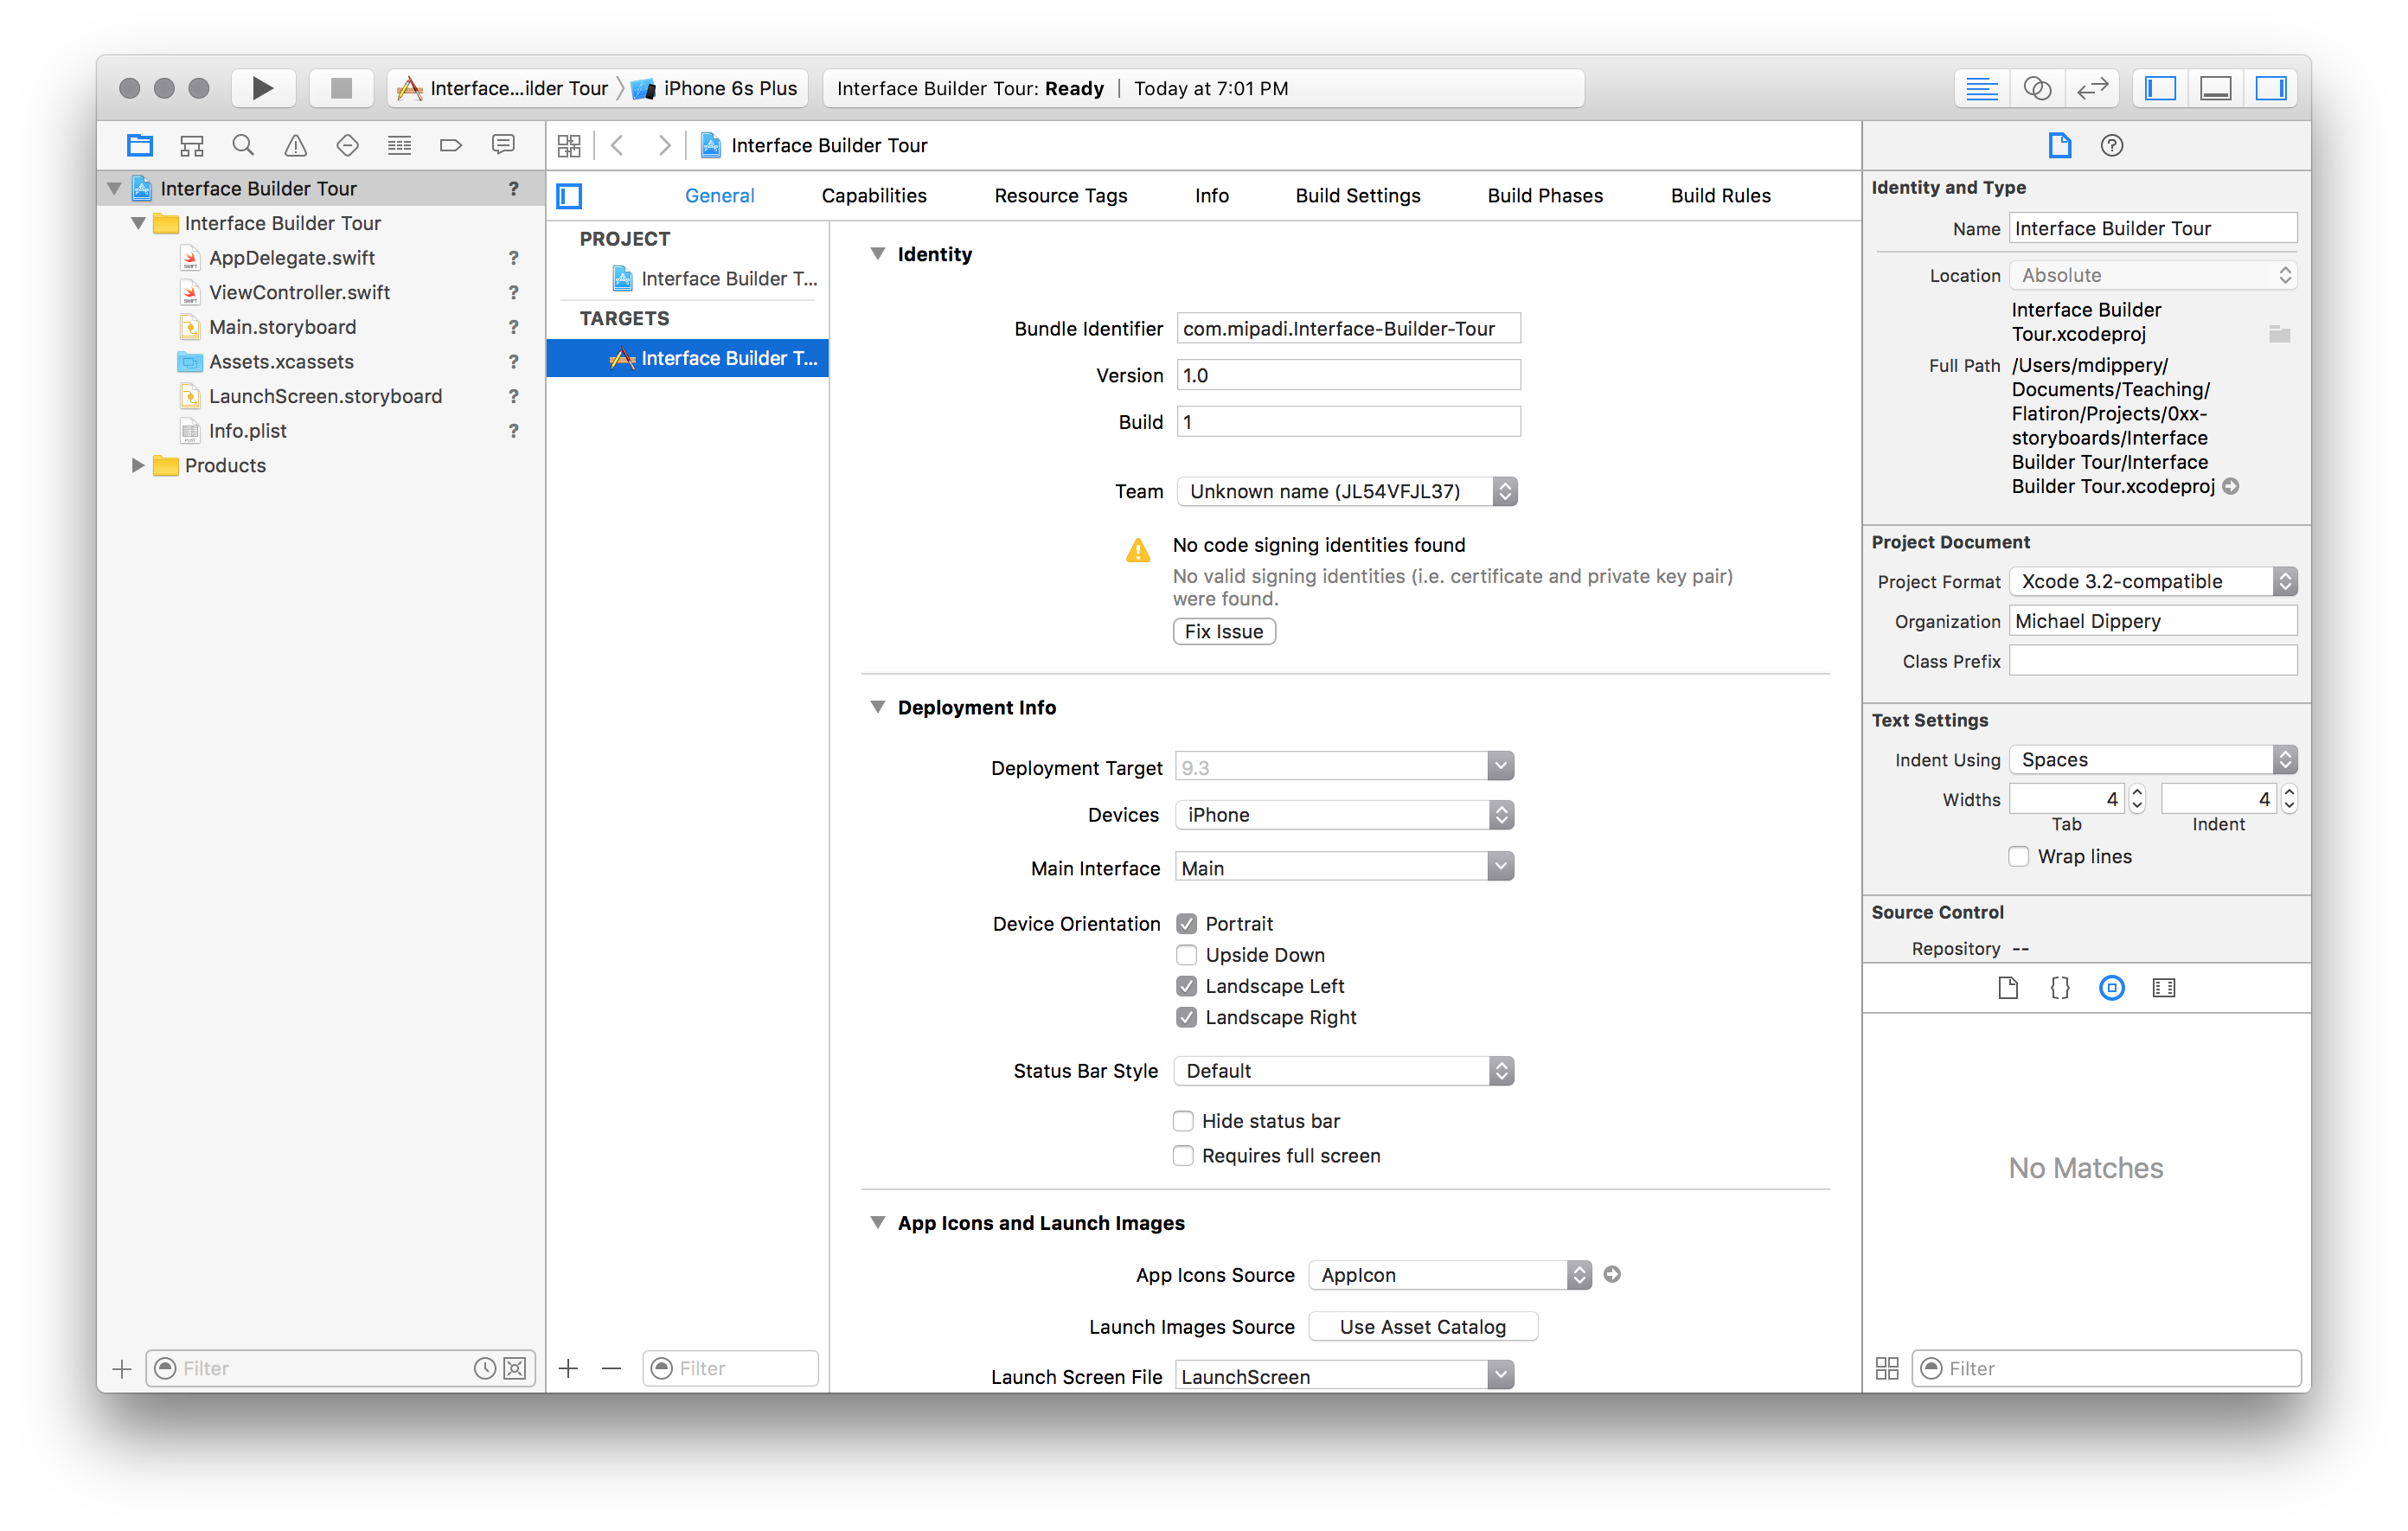The height and width of the screenshot is (1531, 2408).
Task: Open the related items grid menu
Action: 569,146
